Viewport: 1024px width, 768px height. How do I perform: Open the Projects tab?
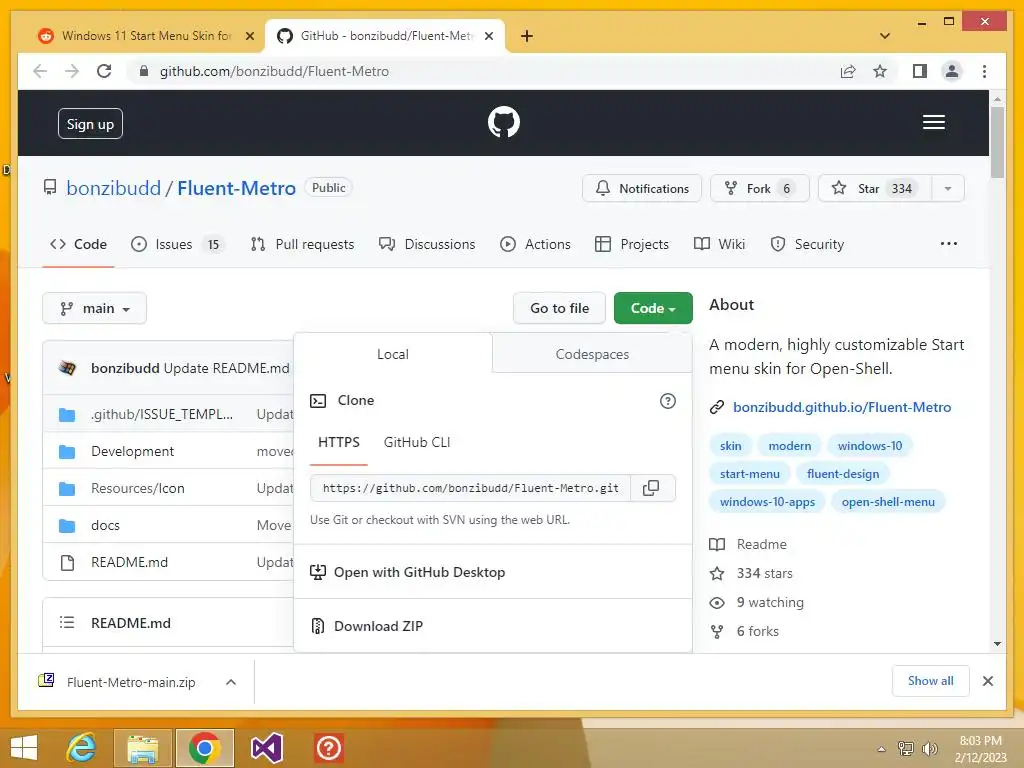click(632, 244)
